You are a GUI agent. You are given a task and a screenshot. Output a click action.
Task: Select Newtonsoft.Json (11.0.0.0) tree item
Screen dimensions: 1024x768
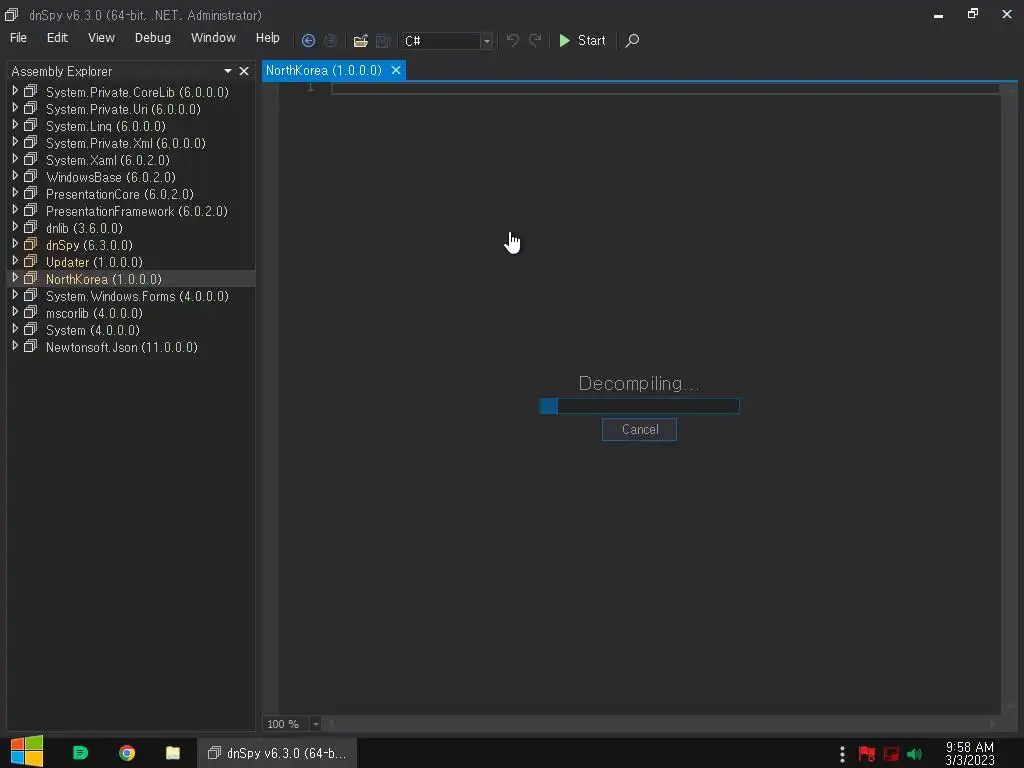click(121, 347)
